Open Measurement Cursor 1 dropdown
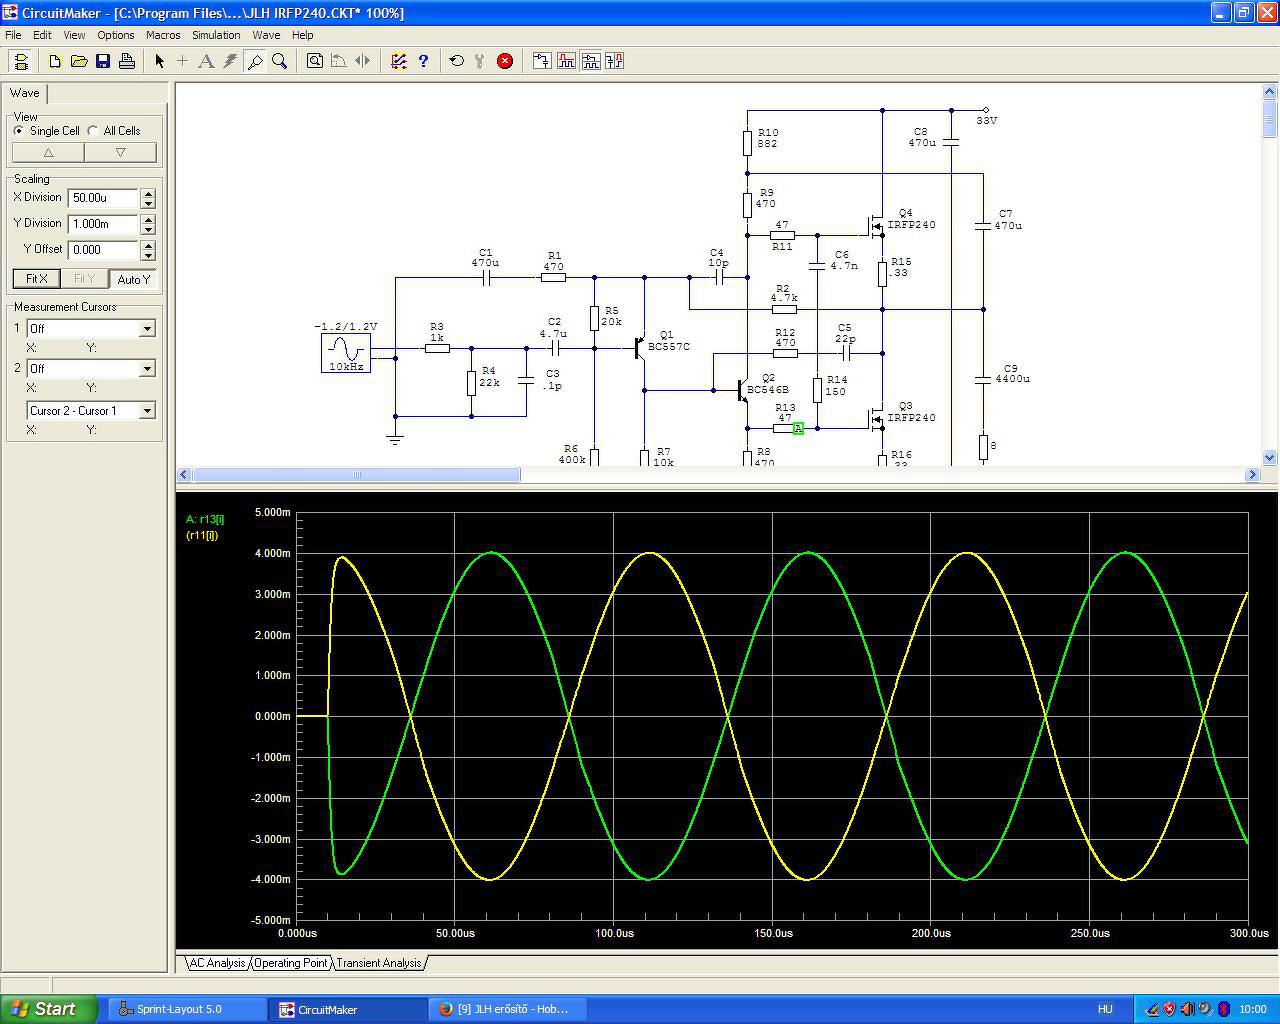The image size is (1280, 1024). tap(147, 329)
